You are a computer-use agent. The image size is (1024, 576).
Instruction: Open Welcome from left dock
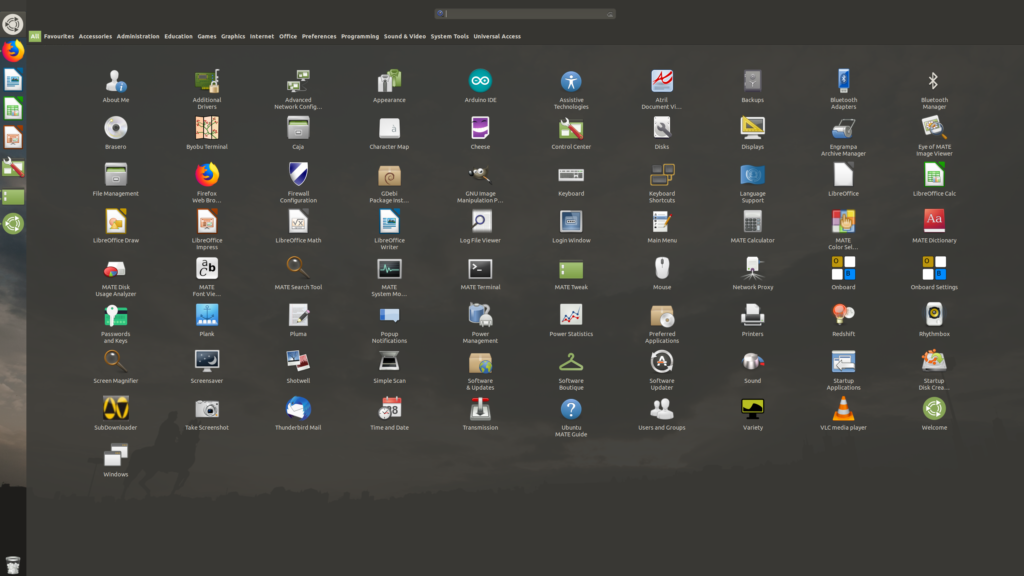12,224
